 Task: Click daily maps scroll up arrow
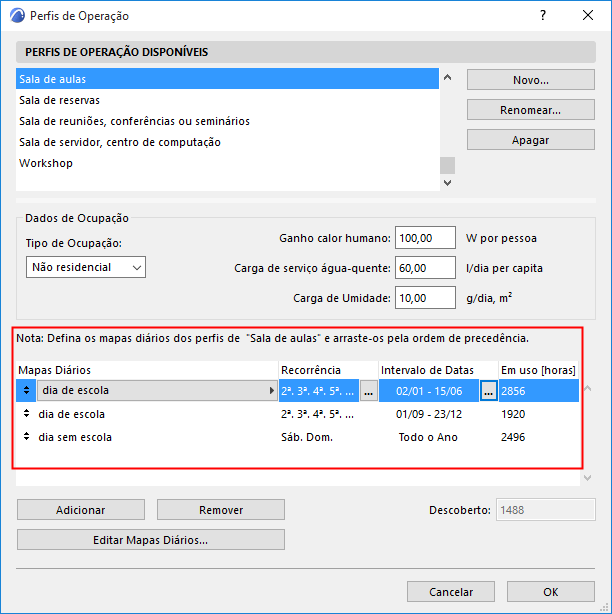click(x=587, y=388)
